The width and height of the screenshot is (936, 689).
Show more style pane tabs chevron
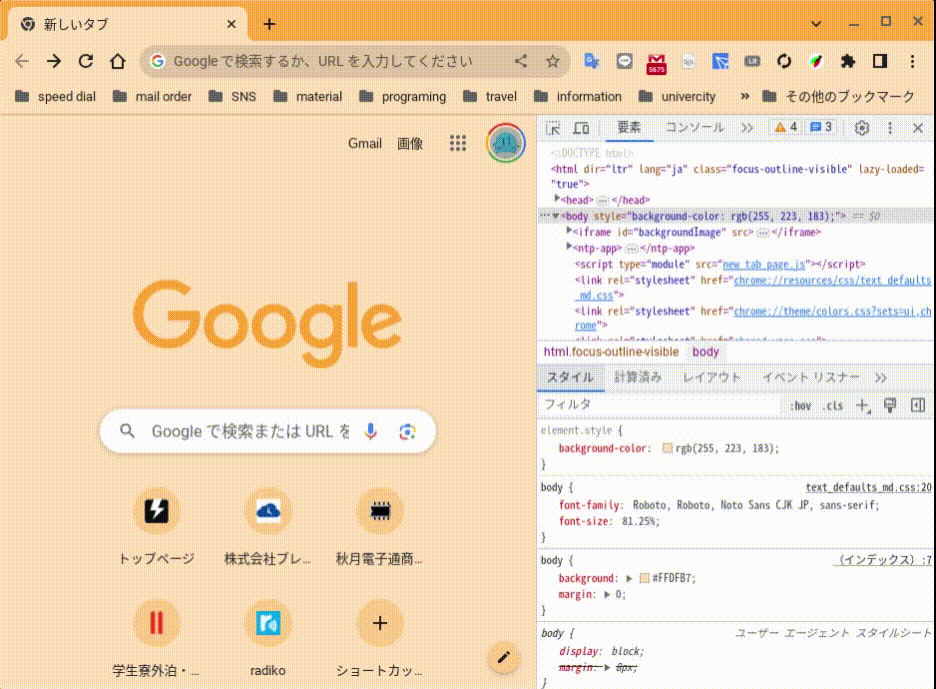pyautogui.click(x=880, y=378)
